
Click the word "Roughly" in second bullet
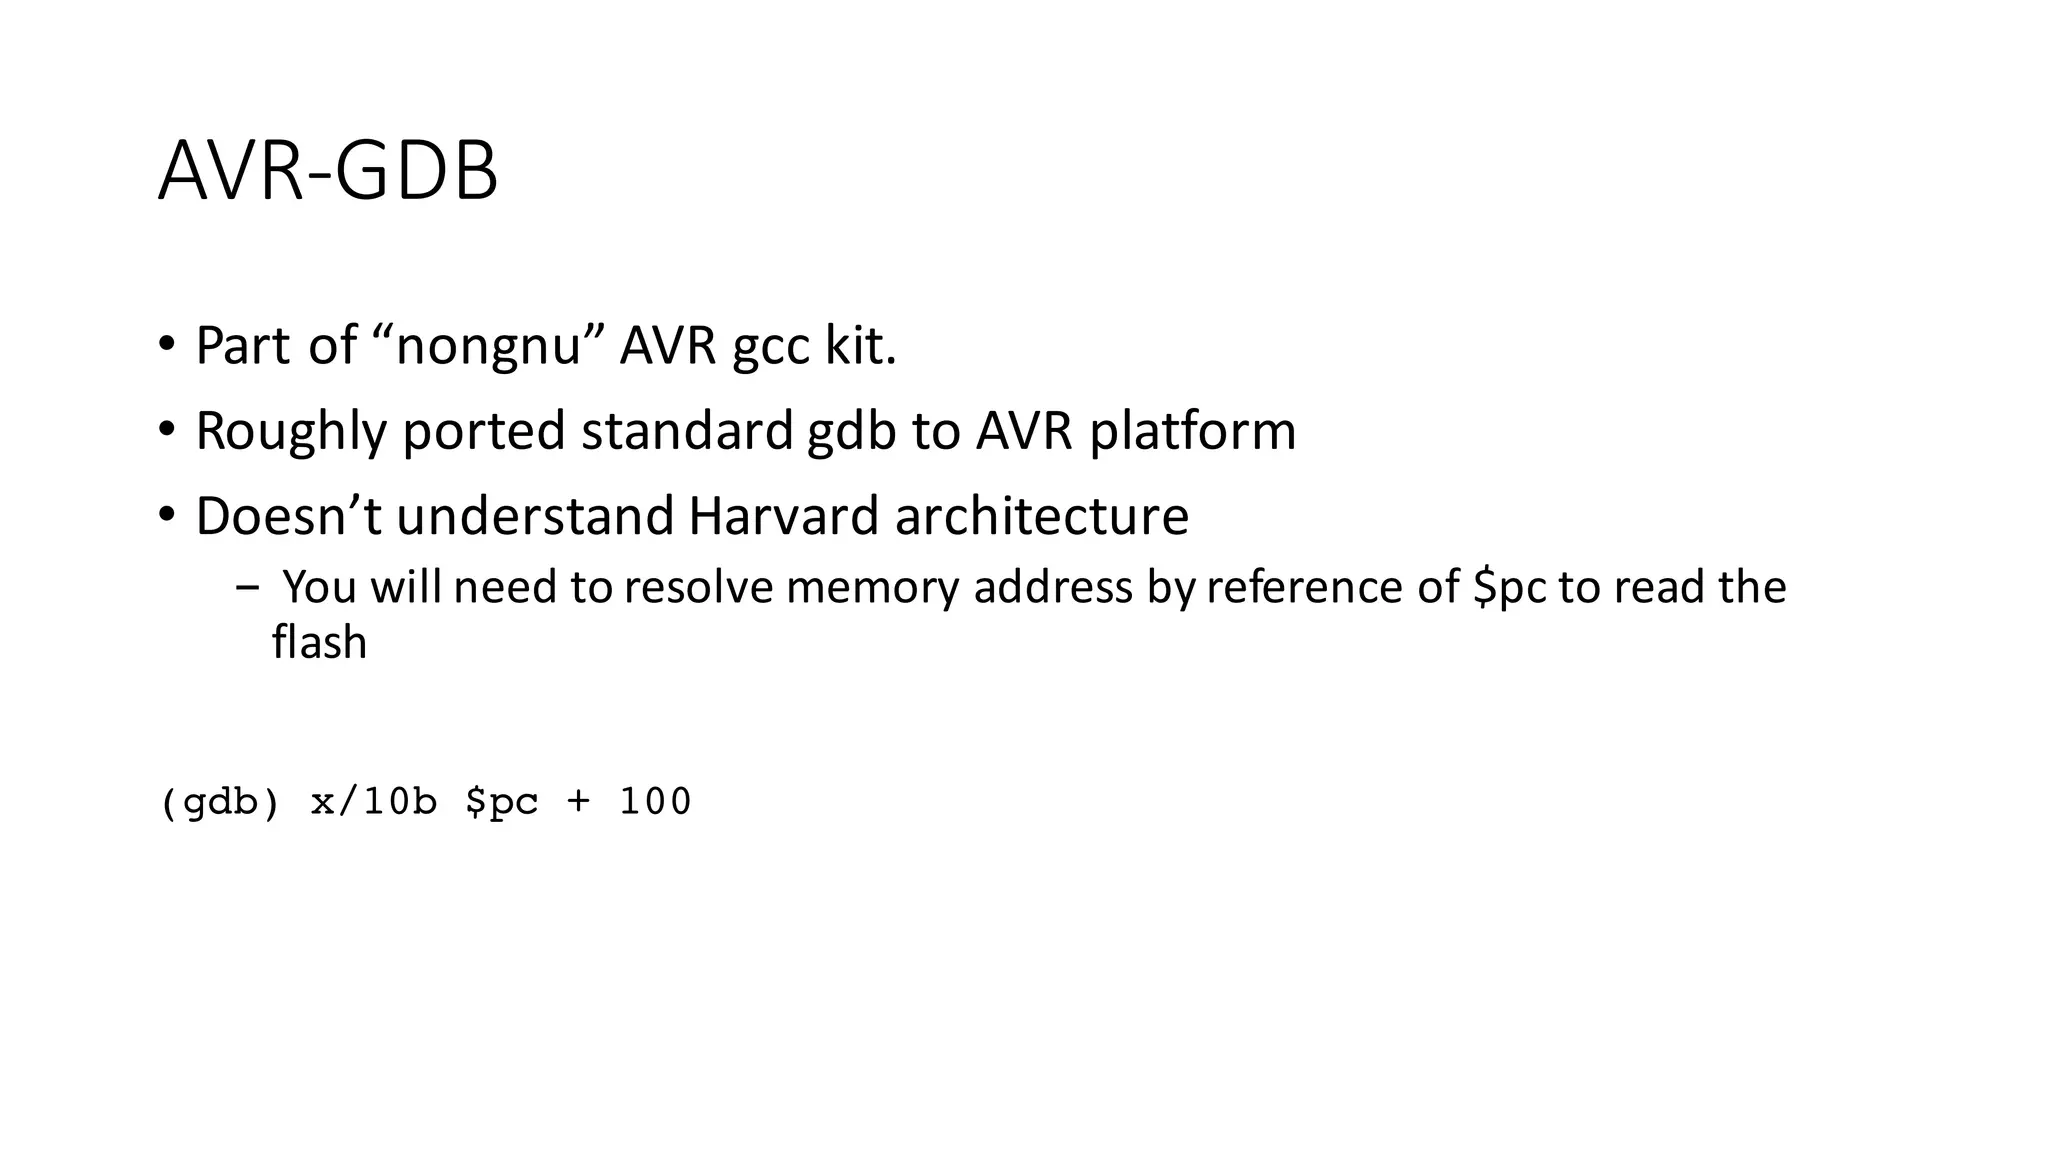[290, 431]
